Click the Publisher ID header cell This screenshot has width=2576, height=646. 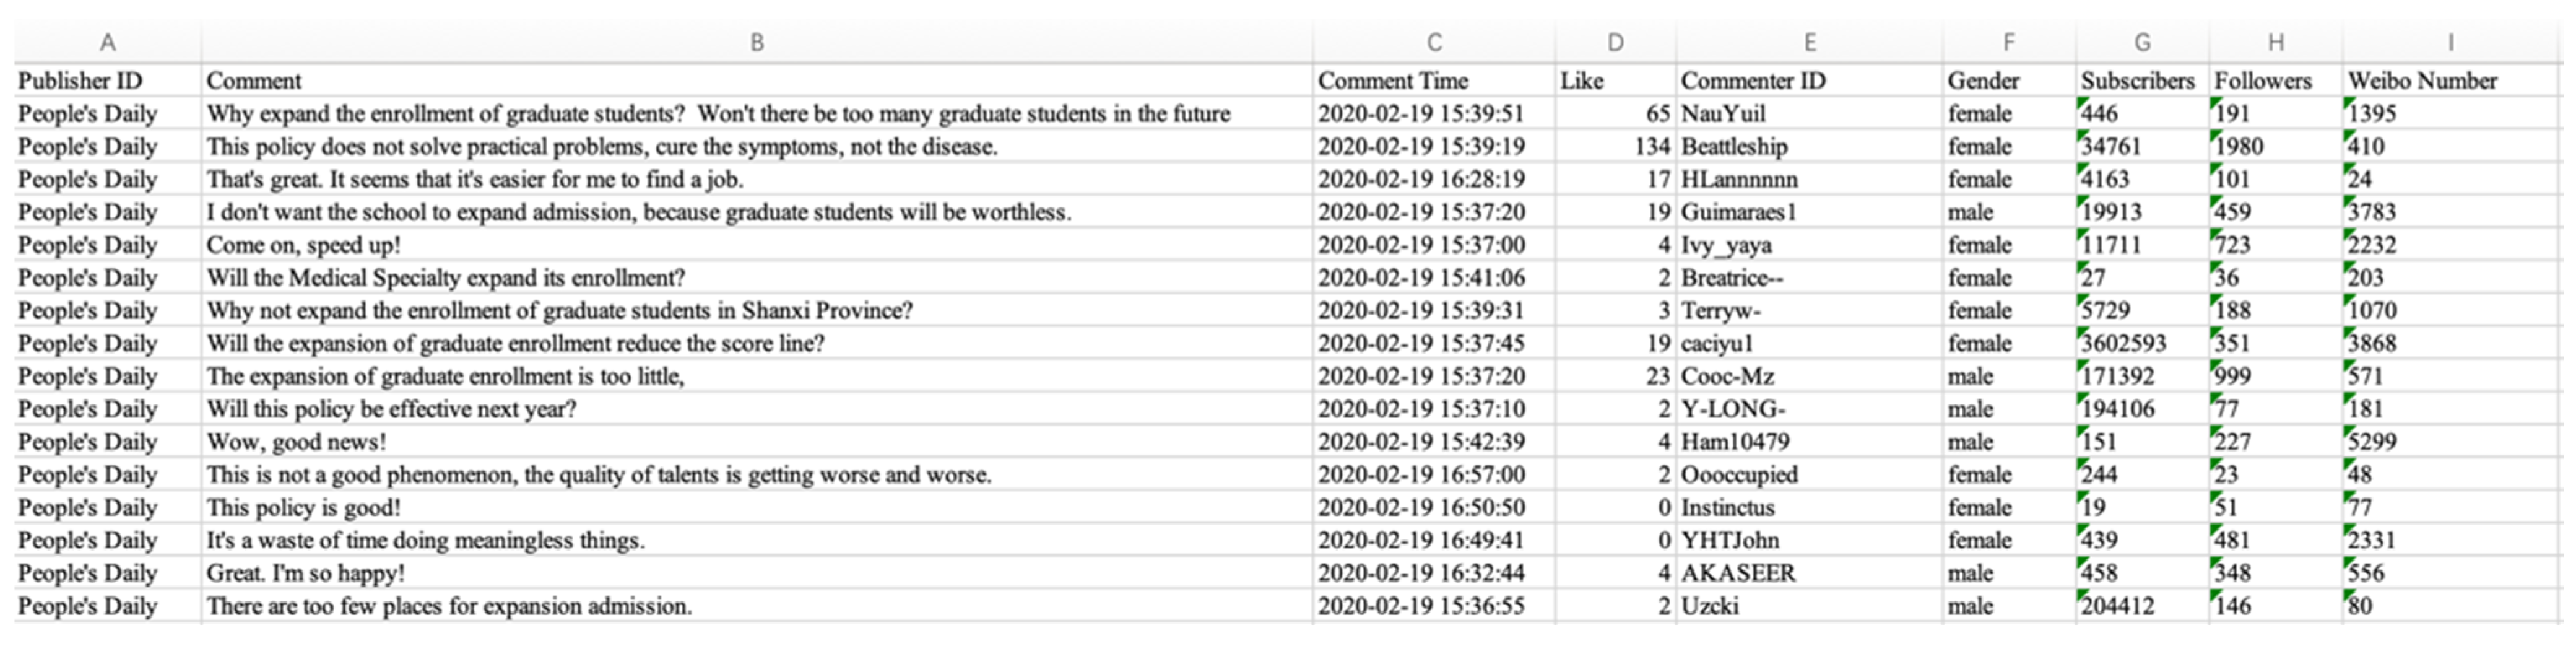(80, 81)
